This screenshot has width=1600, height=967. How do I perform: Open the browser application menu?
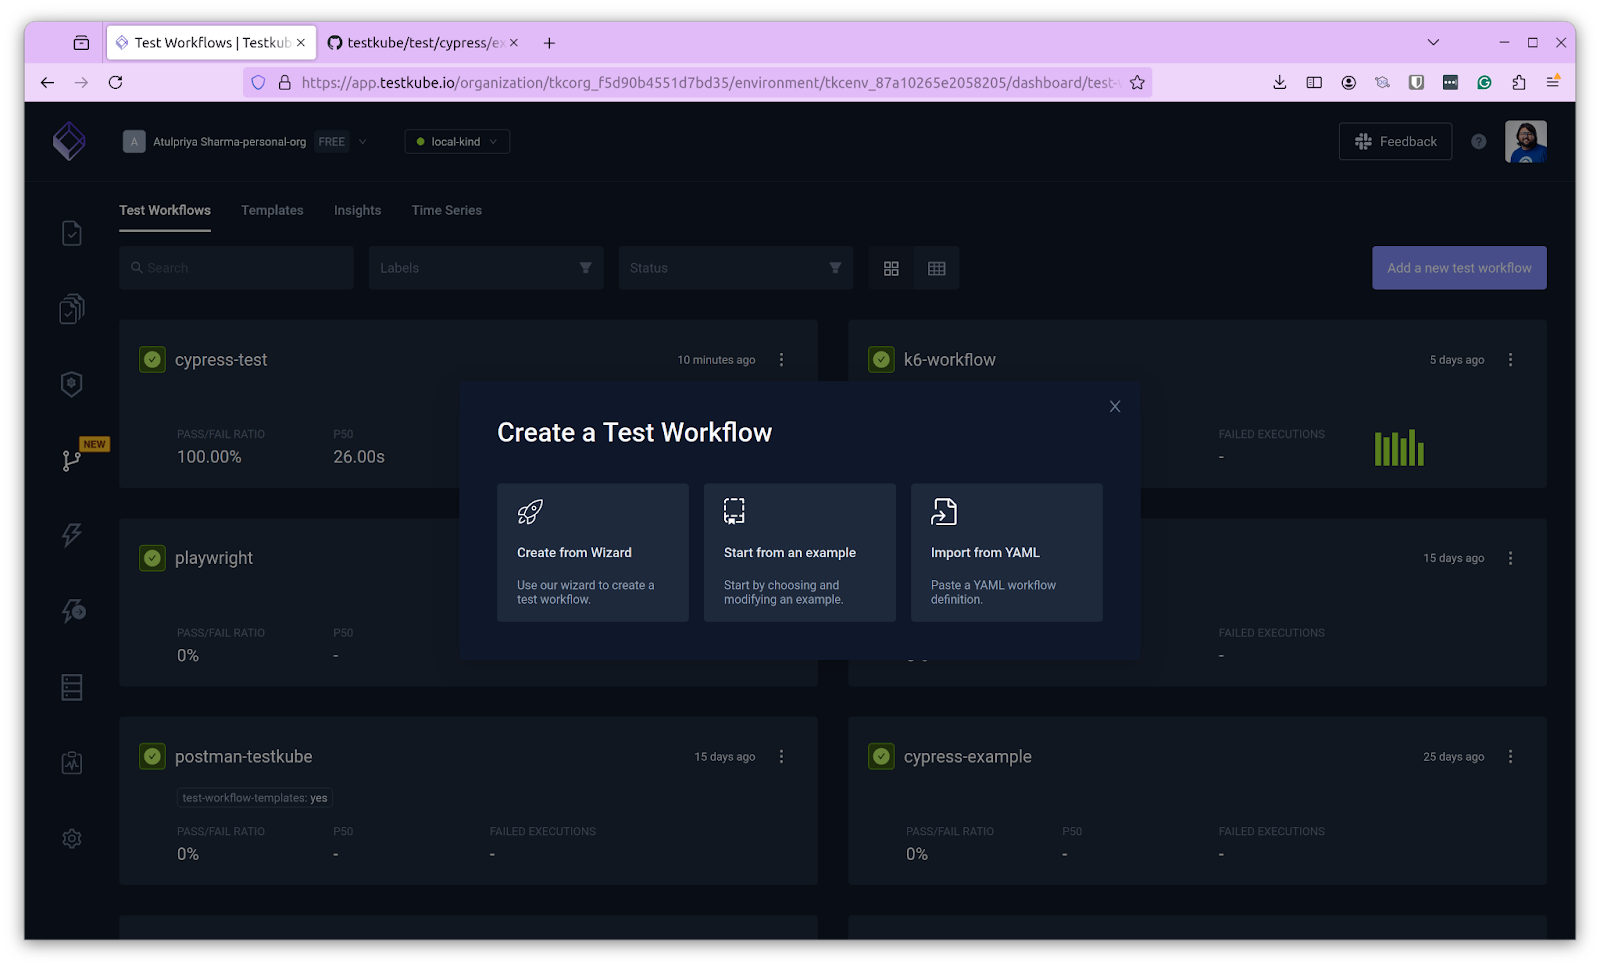pos(1553,82)
